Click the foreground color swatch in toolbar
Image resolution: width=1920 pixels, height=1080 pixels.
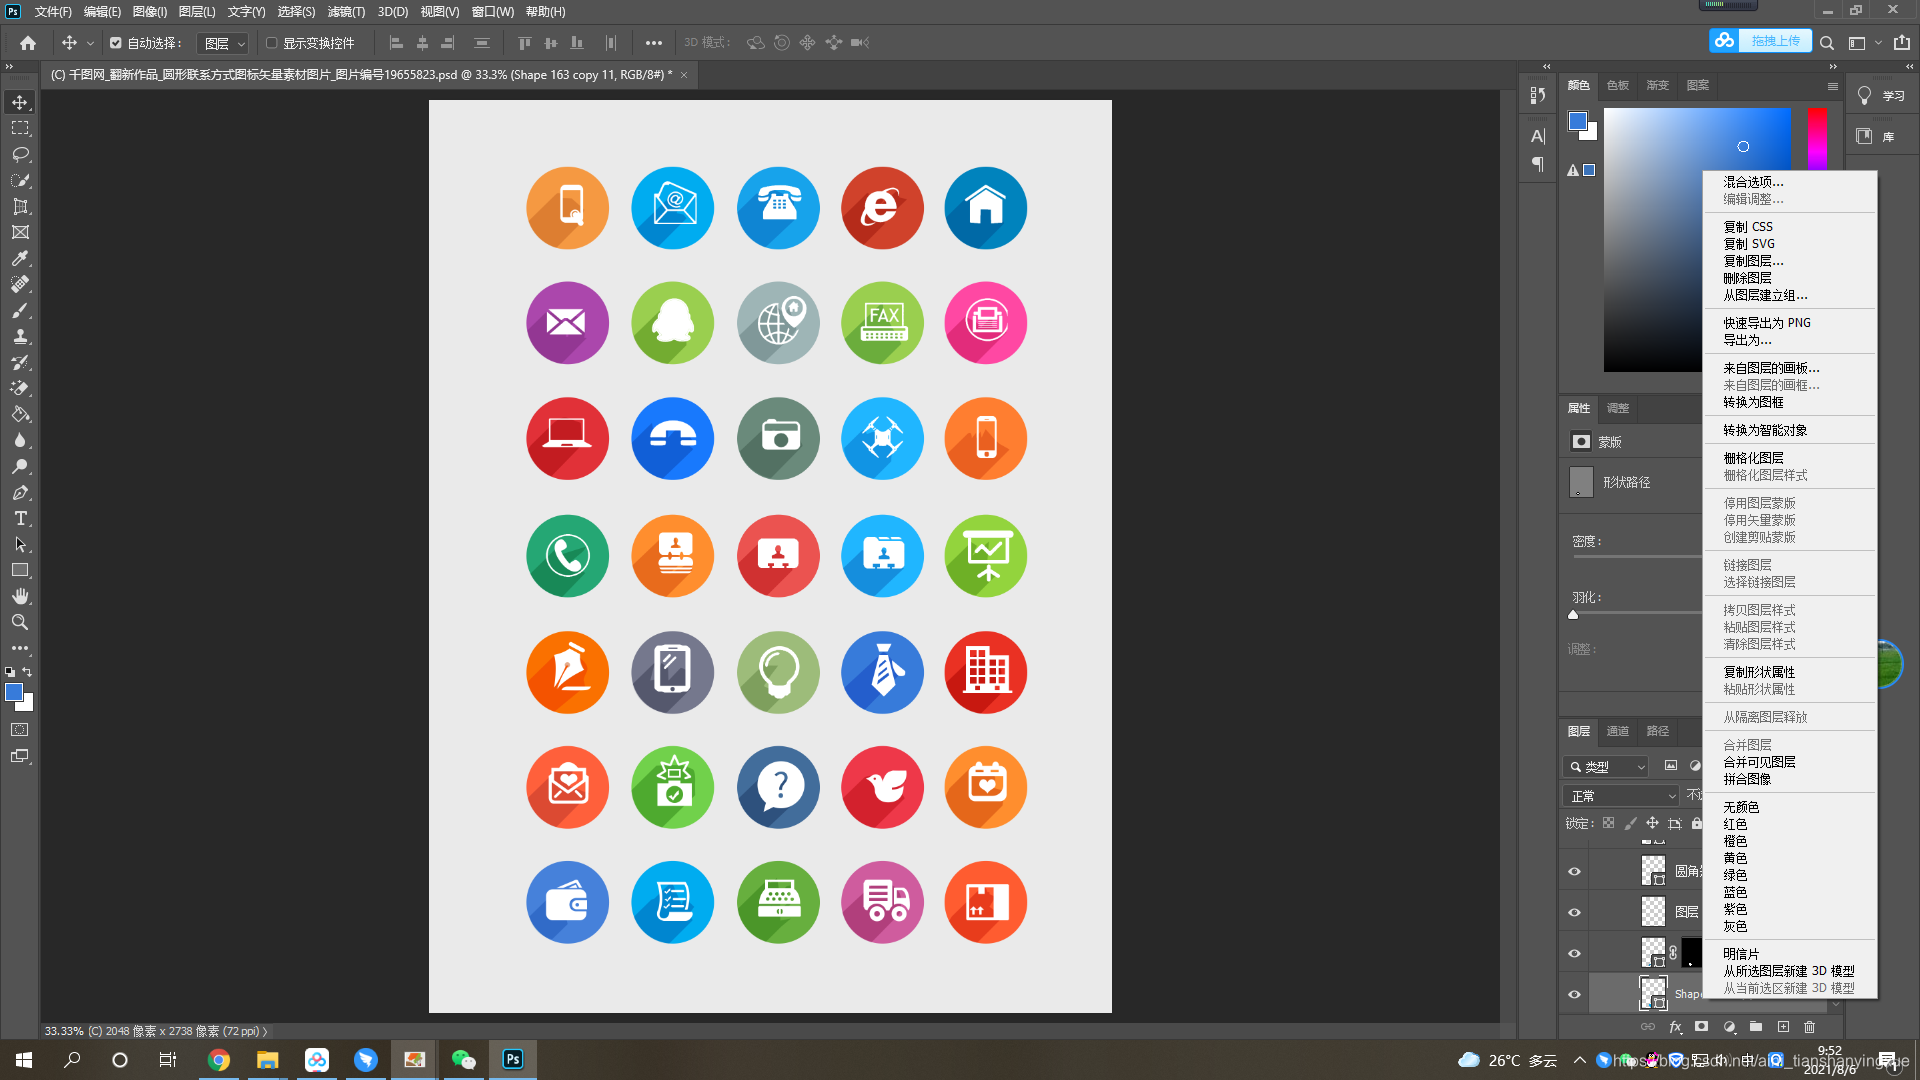[14, 692]
